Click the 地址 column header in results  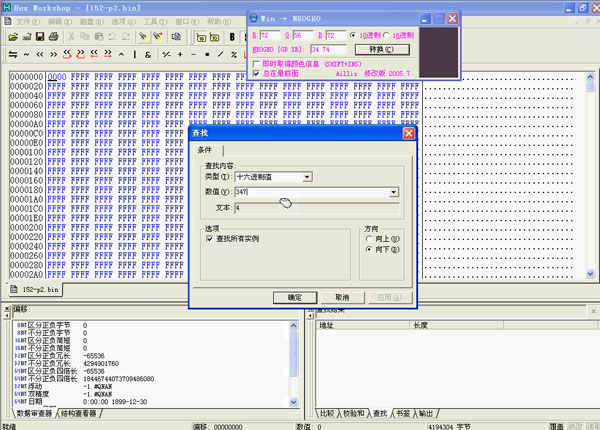363,325
